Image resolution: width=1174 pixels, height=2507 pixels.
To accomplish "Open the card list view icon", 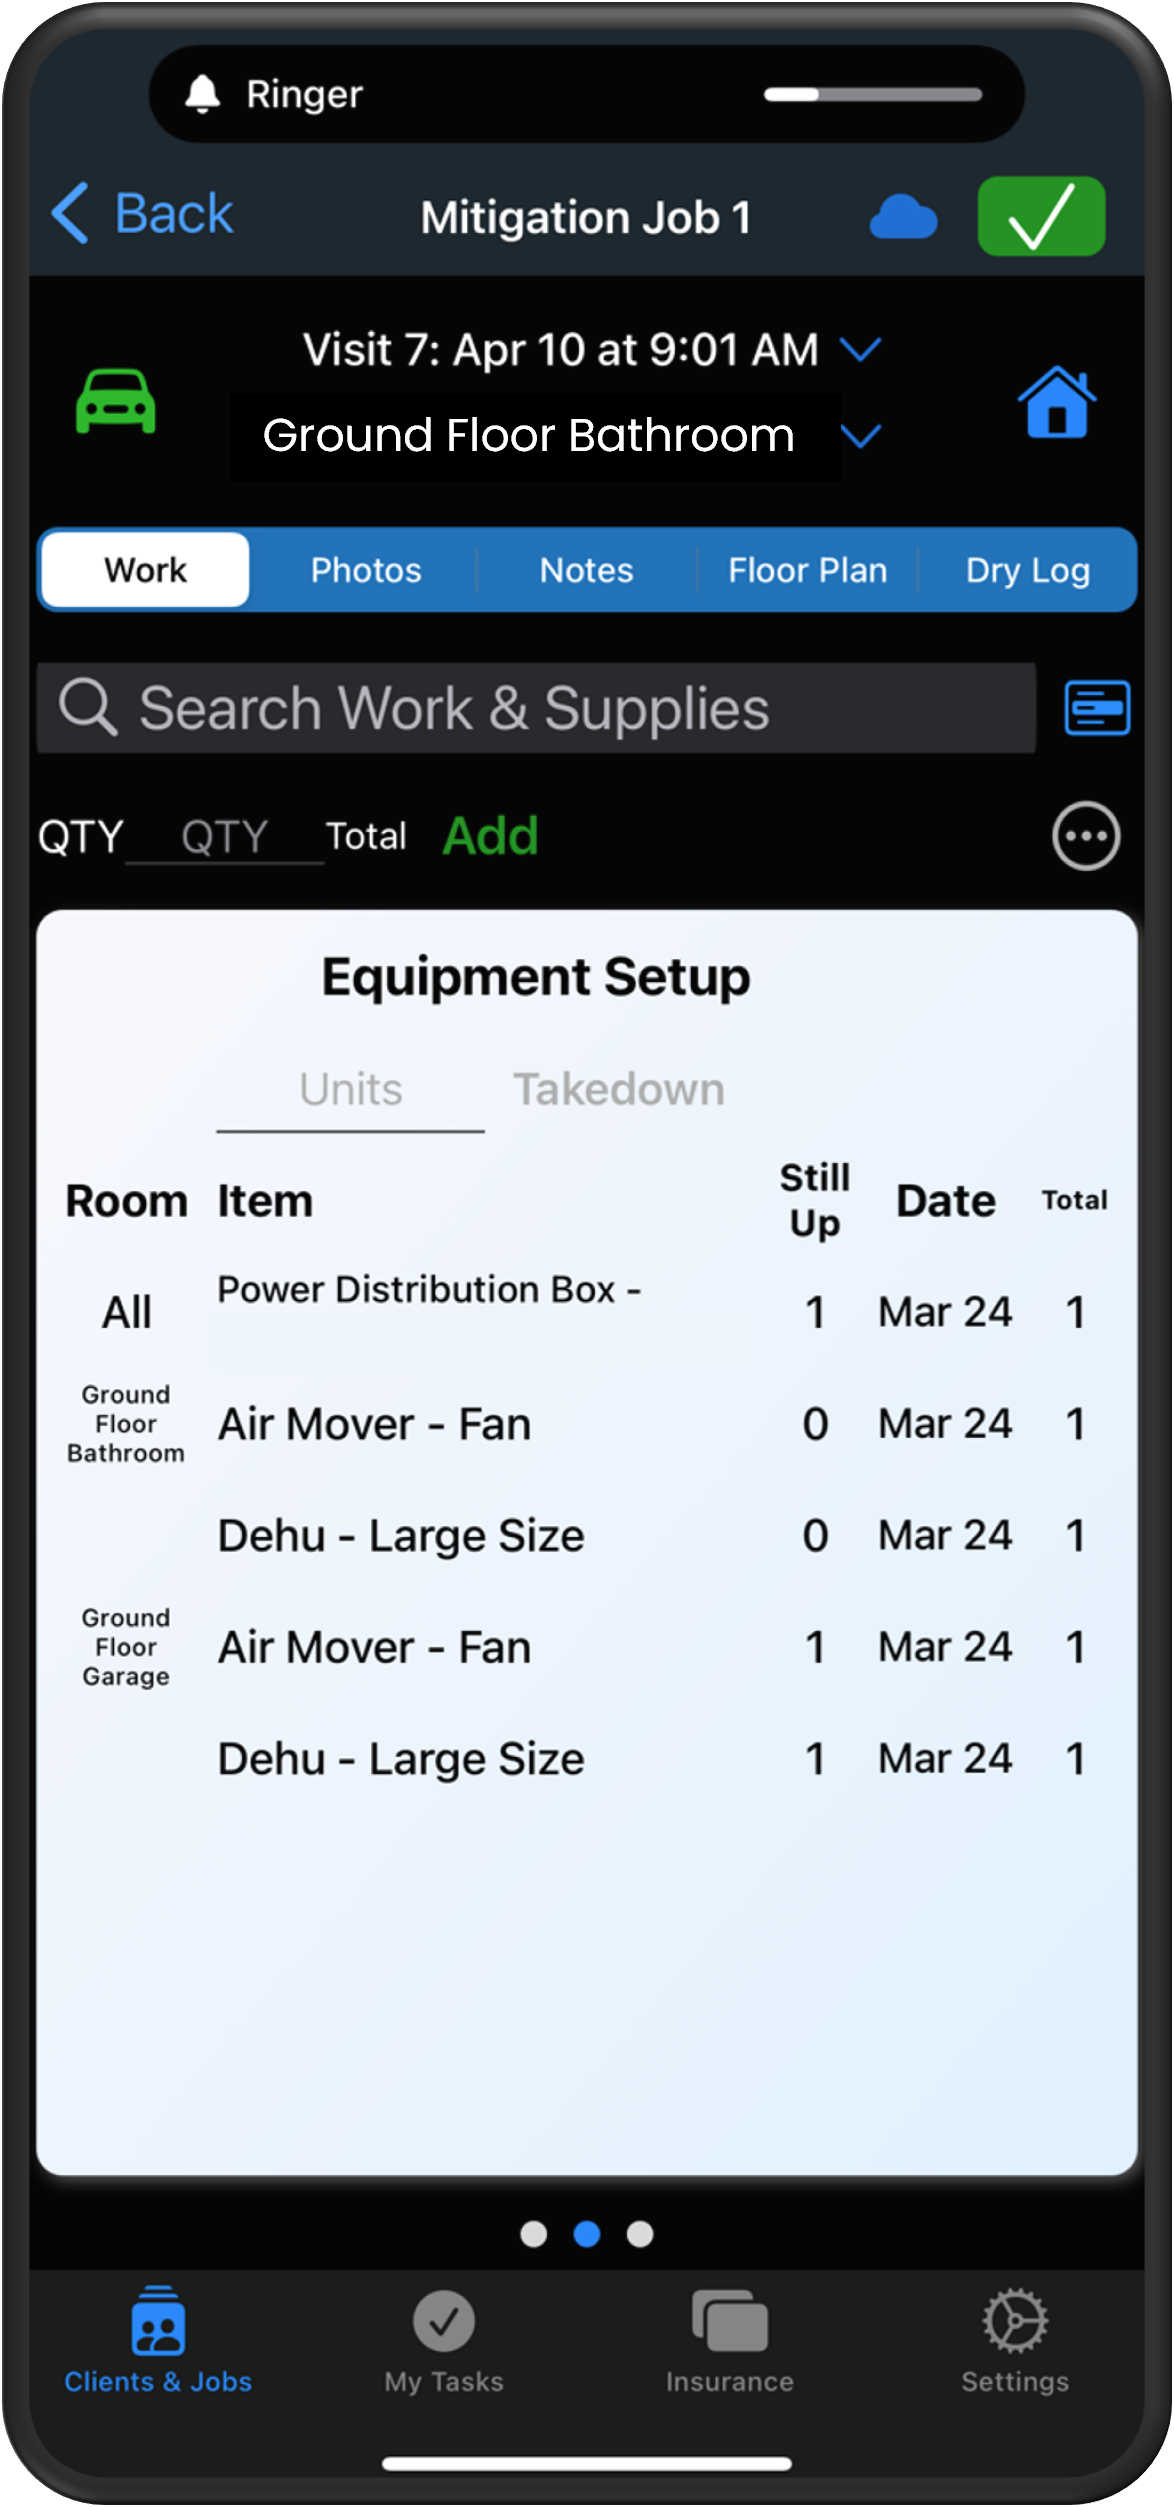I will (1097, 708).
